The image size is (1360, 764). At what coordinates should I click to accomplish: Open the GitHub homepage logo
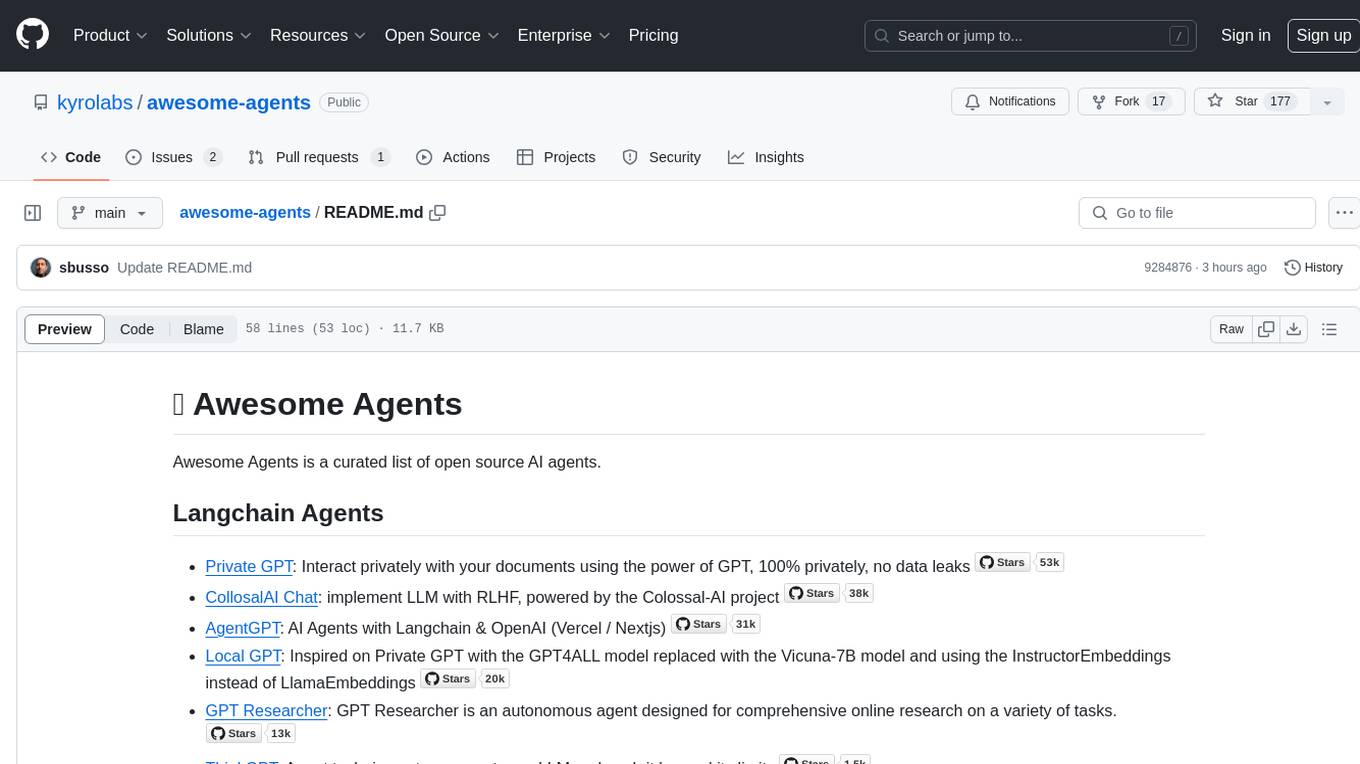pos(32,35)
